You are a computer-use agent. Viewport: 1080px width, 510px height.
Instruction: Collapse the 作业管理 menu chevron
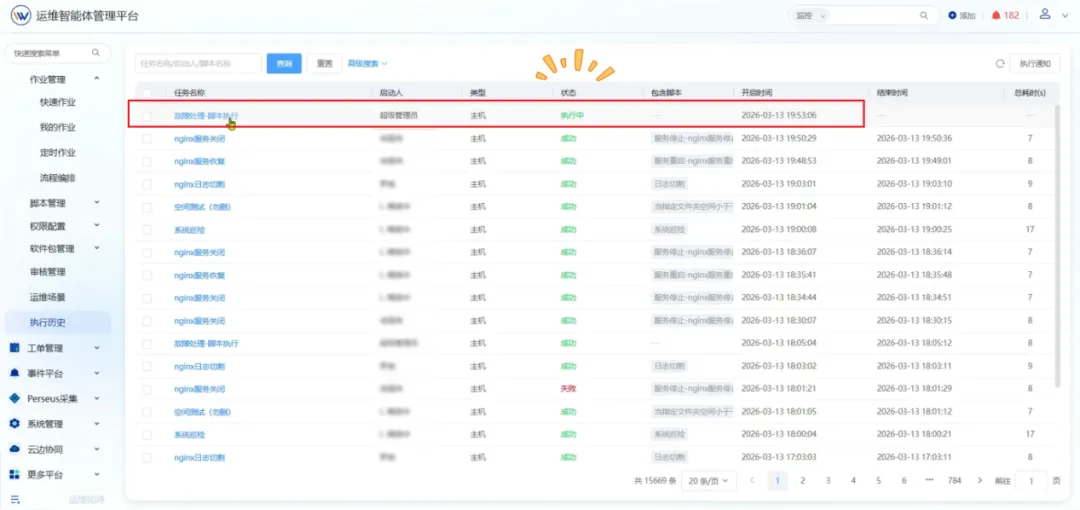click(x=96, y=79)
